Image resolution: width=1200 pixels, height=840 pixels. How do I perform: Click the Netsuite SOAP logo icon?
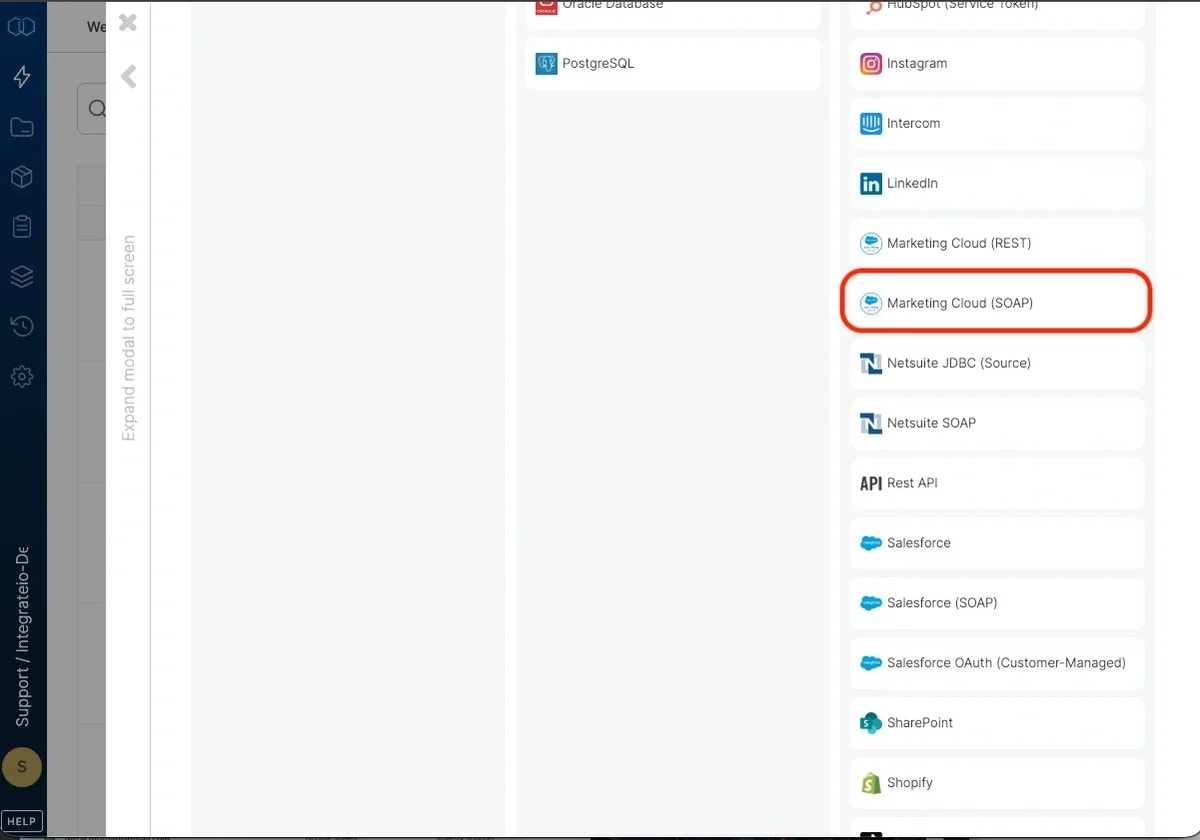871,424
